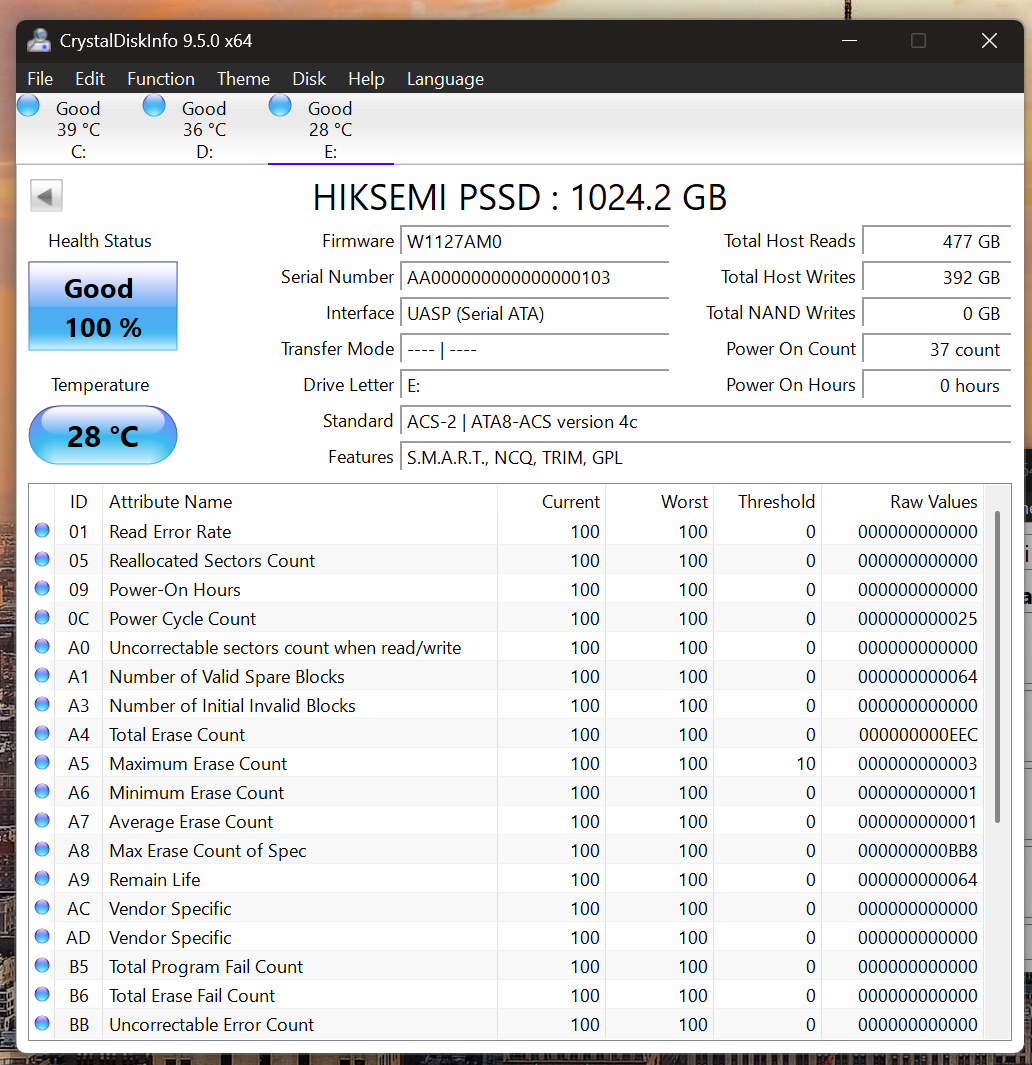Image resolution: width=1032 pixels, height=1065 pixels.
Task: Click the Threshold column header
Action: coord(768,502)
